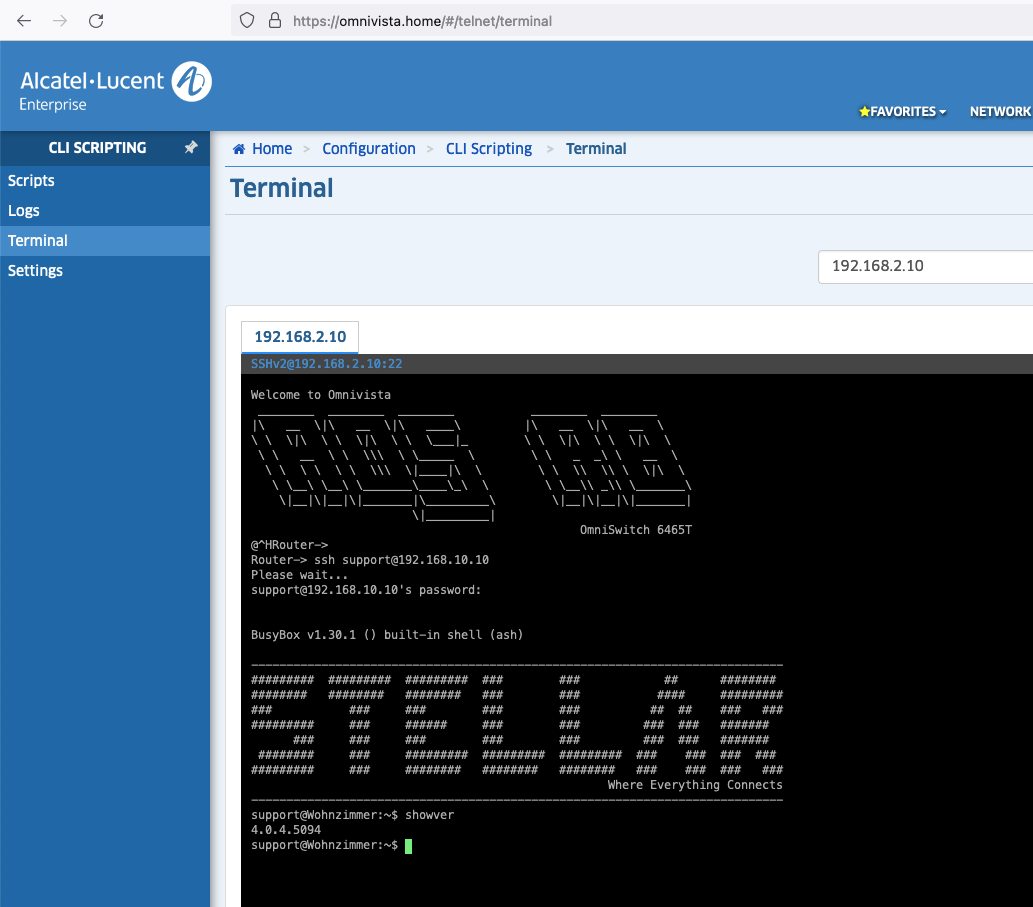Screen dimensions: 1033x907
Task: Open the Network menu
Action: 1000,112
